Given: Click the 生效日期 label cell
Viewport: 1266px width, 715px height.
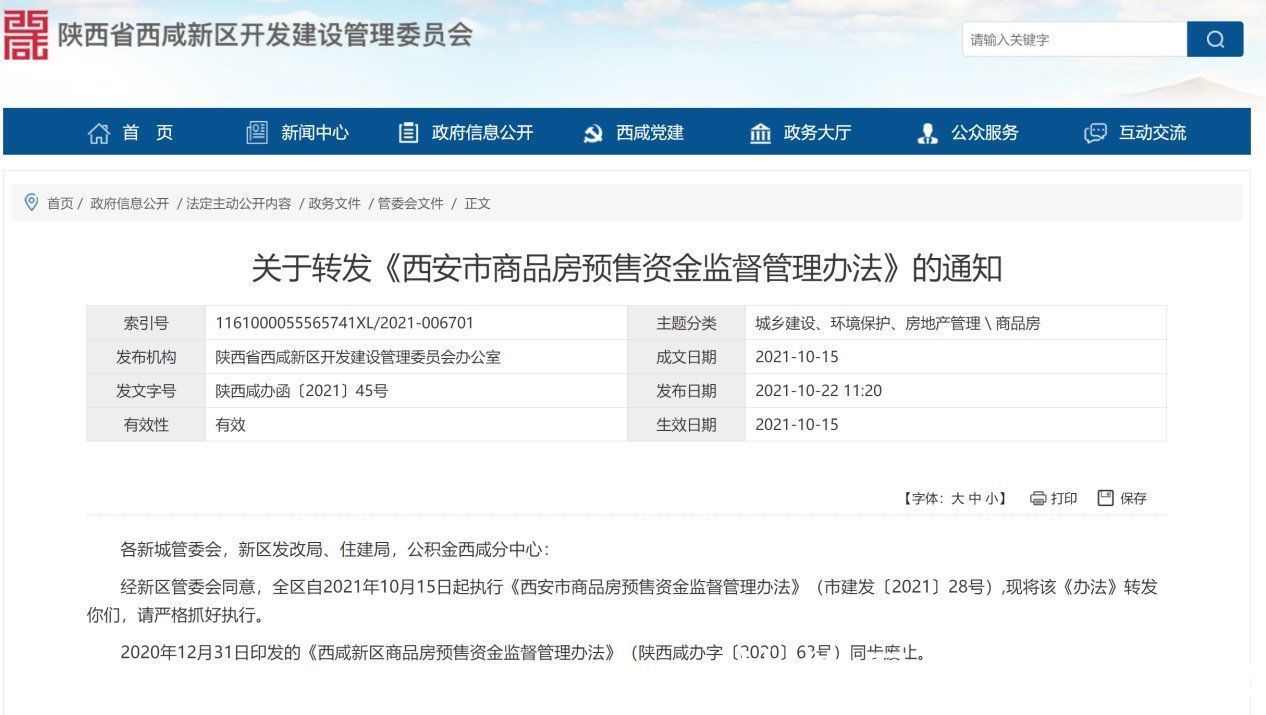Looking at the screenshot, I should point(687,425).
